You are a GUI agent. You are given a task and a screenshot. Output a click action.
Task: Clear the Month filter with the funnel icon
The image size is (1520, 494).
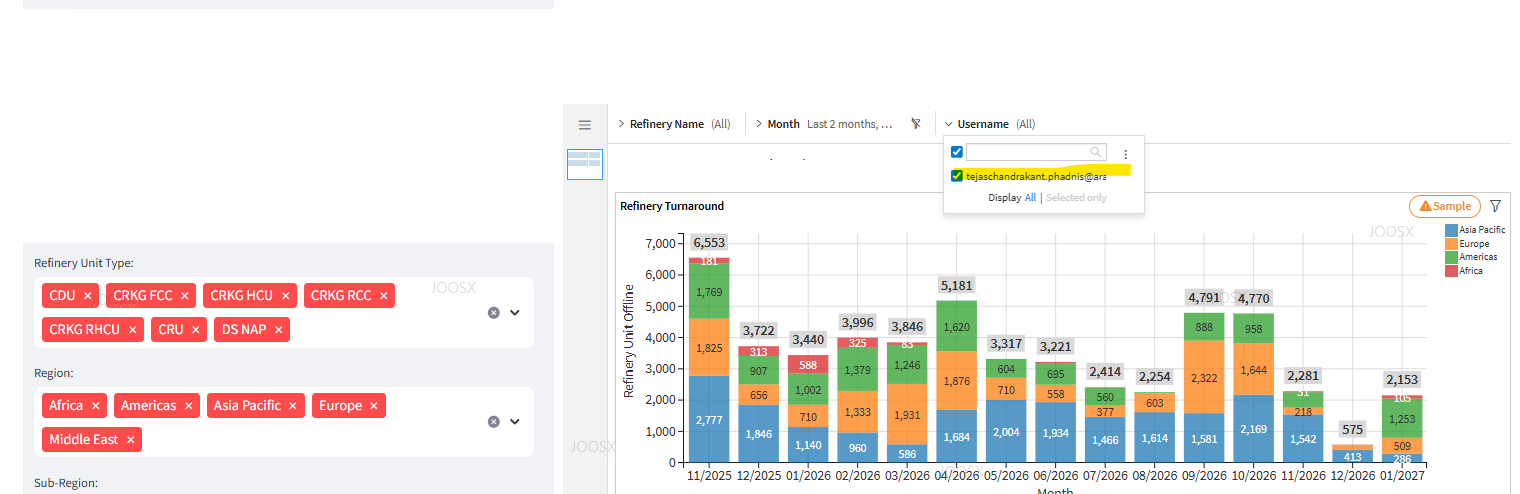point(915,124)
